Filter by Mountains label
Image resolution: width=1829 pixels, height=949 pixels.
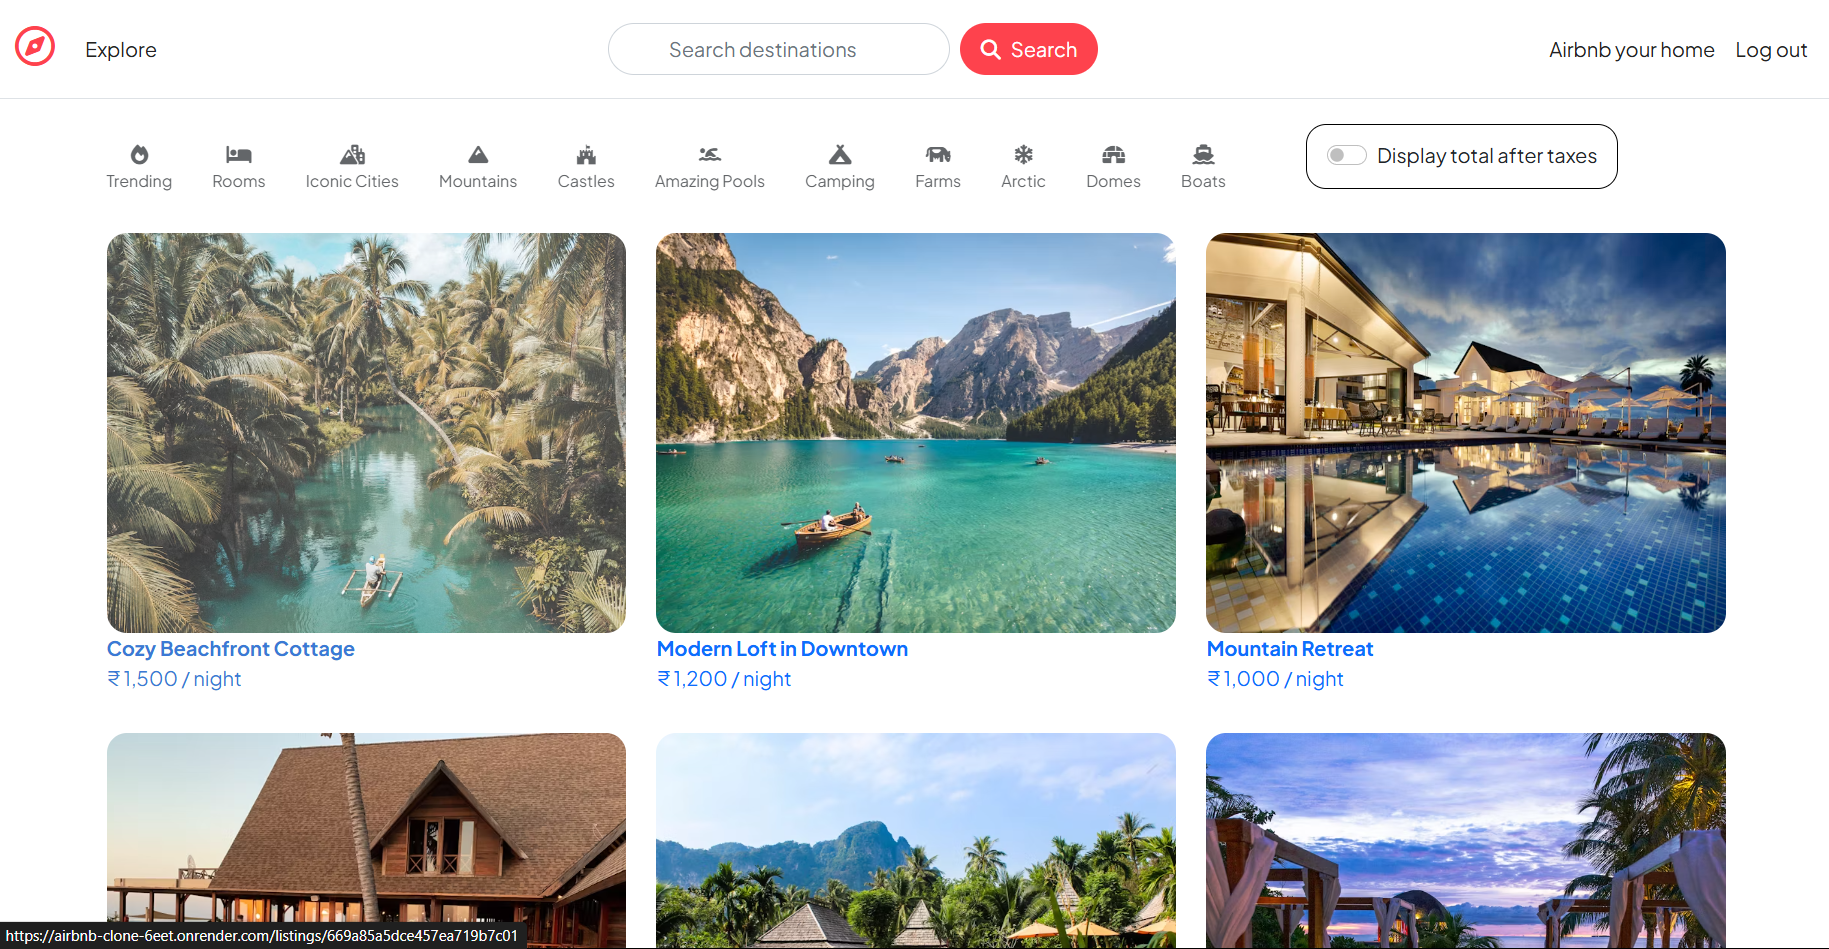pos(478,181)
